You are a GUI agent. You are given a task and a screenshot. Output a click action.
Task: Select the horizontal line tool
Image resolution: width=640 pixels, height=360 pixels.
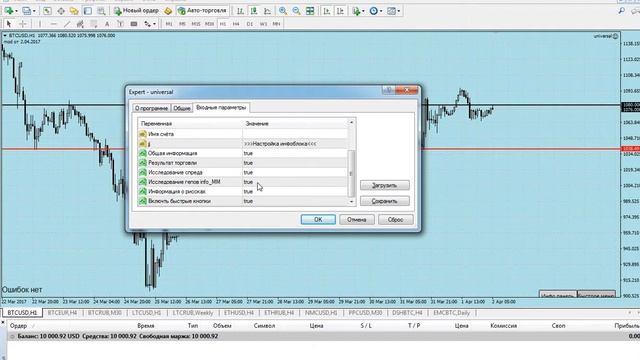[53, 24]
